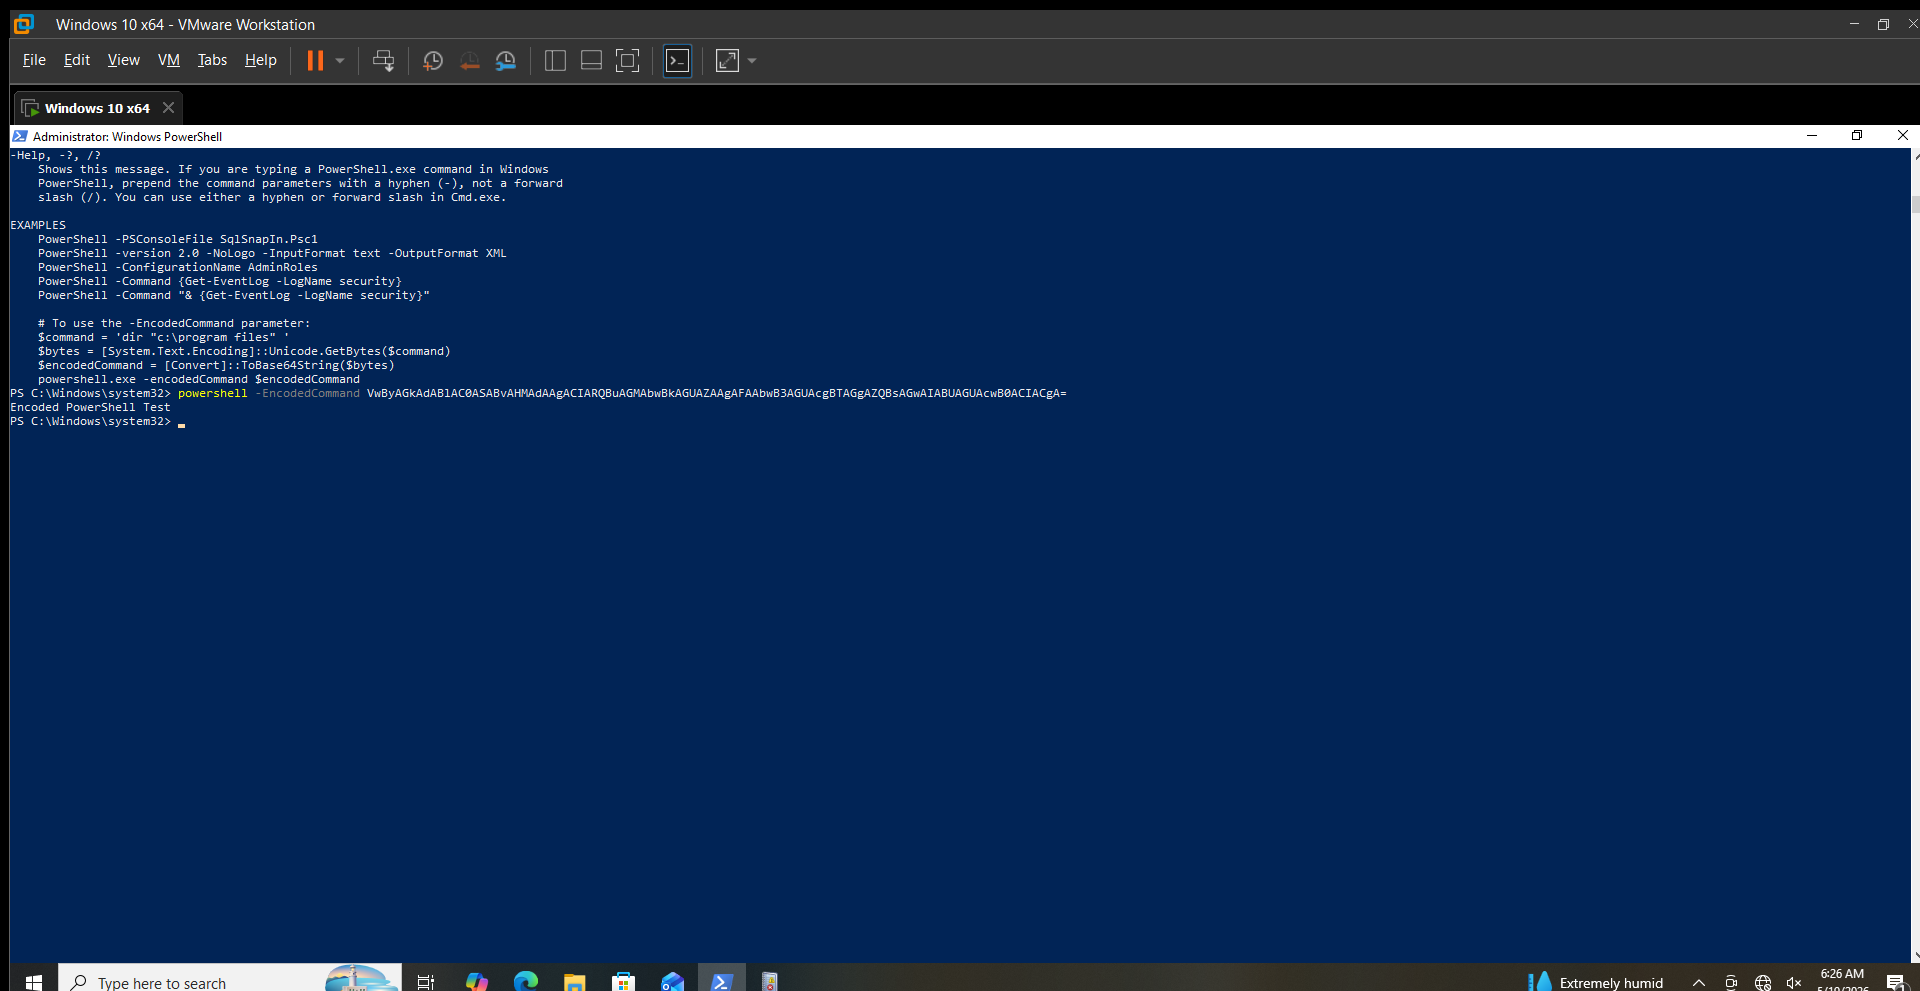Restore down the Administrator PowerShell window

tap(1857, 136)
